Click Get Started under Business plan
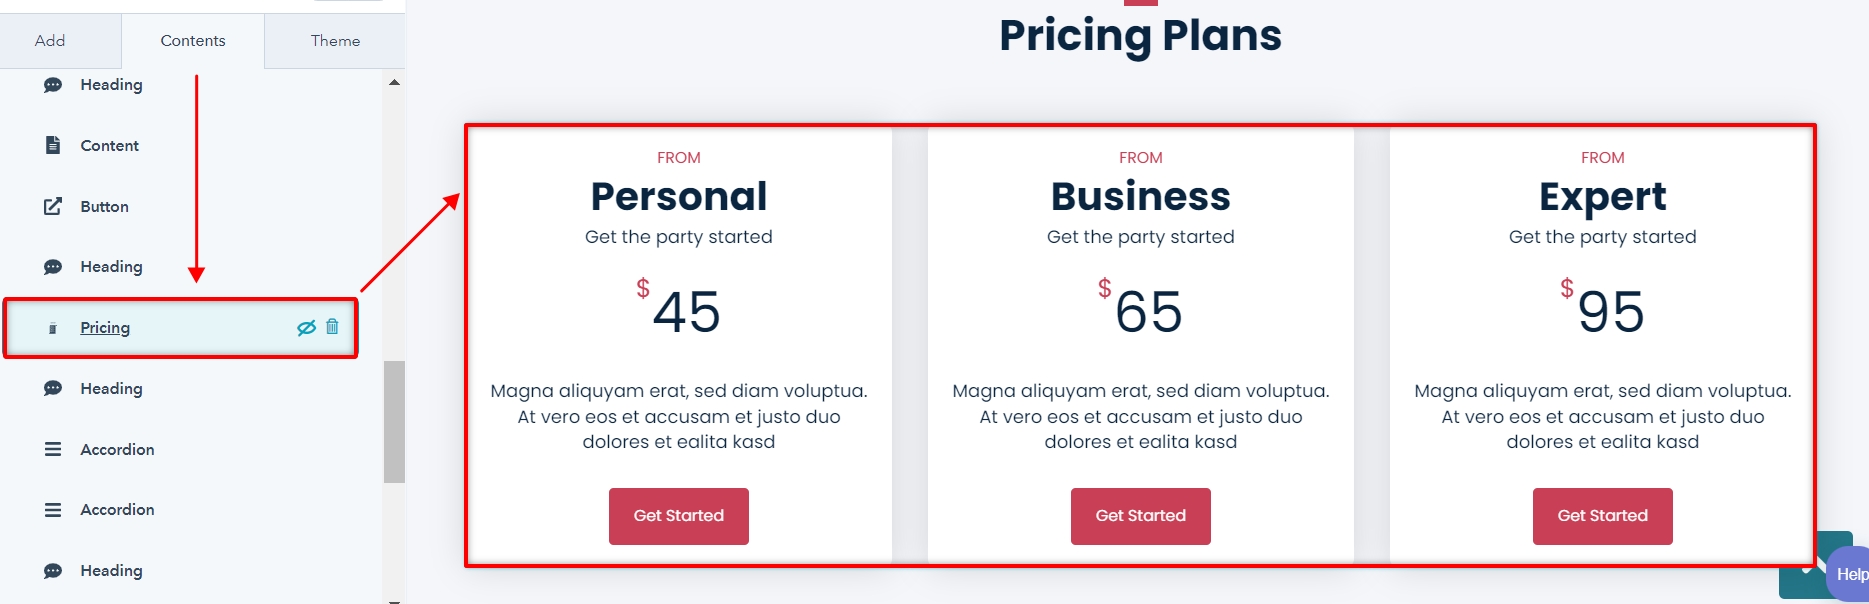This screenshot has height=604, width=1869. click(x=1141, y=516)
